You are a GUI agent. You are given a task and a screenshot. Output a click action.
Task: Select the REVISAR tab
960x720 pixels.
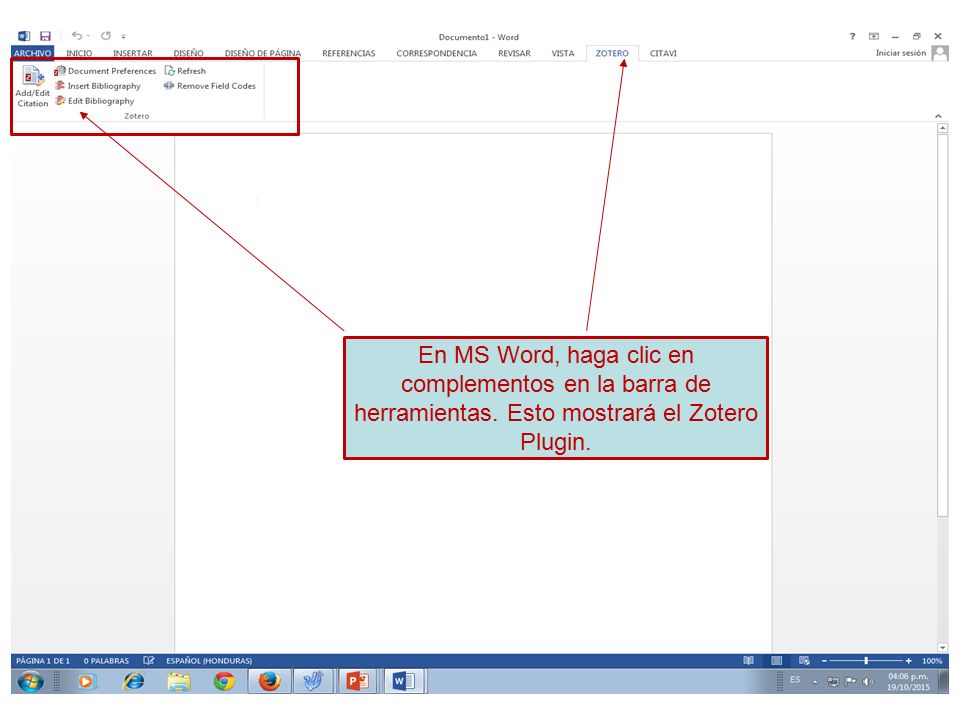pyautogui.click(x=514, y=53)
